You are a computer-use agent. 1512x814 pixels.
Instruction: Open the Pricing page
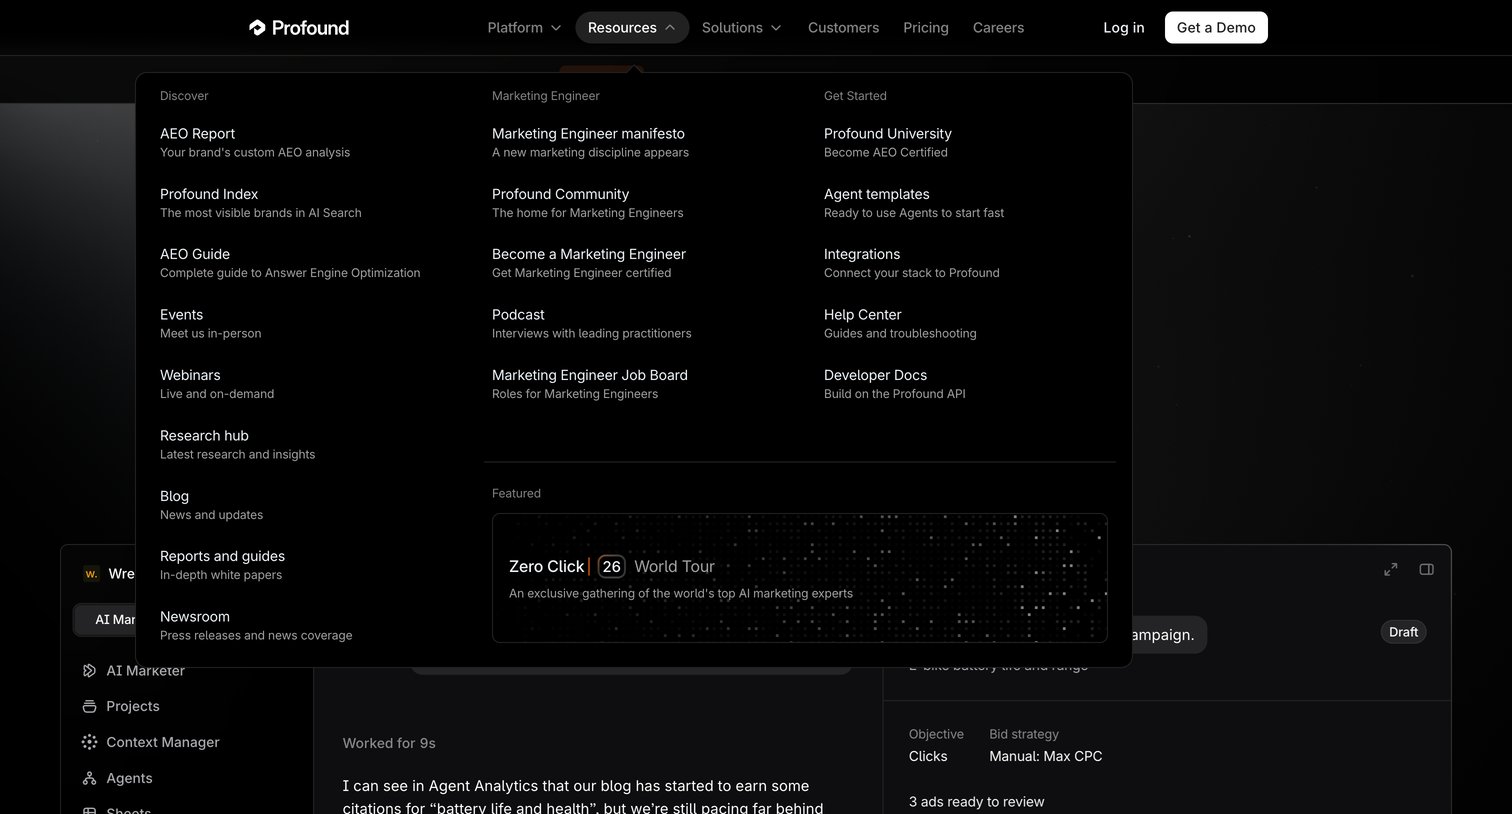tap(926, 28)
